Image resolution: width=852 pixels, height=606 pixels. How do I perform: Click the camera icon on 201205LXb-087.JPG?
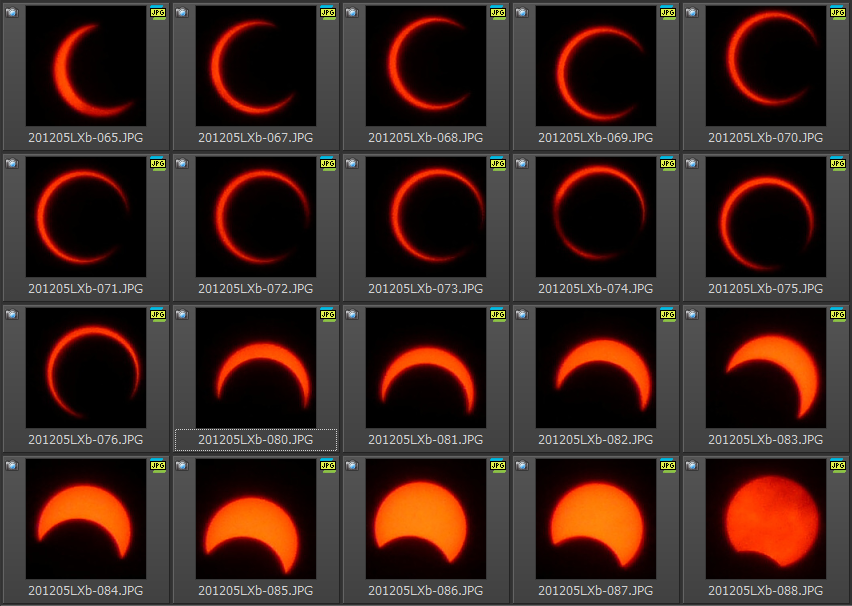click(522, 465)
